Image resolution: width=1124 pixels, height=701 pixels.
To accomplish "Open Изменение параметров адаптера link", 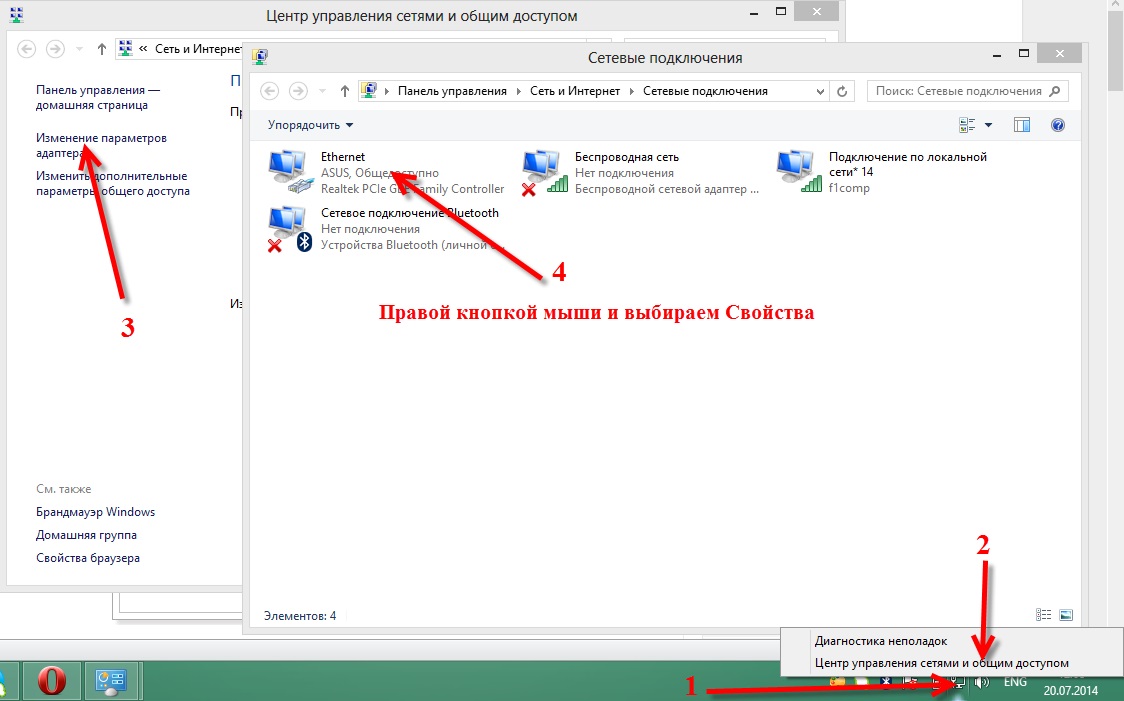I will (x=101, y=146).
